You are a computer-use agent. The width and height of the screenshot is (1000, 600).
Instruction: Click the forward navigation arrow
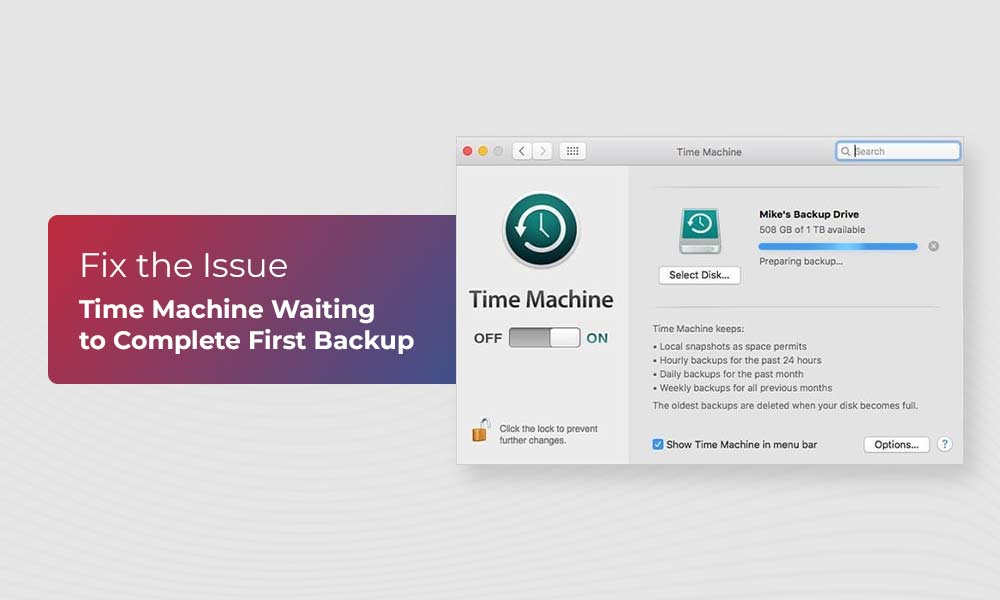pyautogui.click(x=542, y=151)
